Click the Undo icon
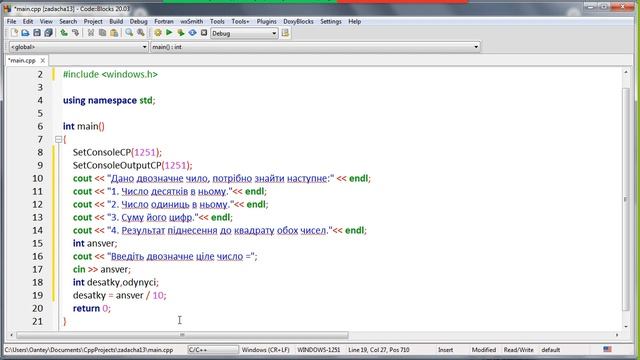 64,33
